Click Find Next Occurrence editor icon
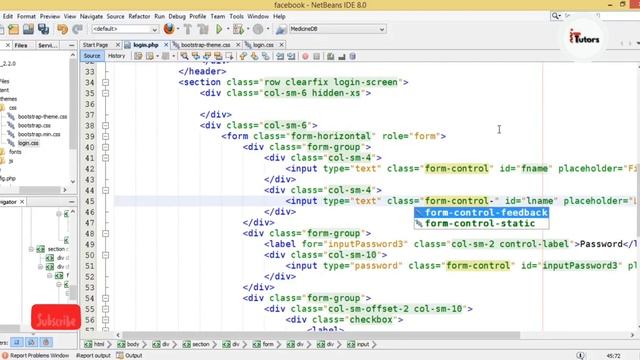This screenshot has height=360, width=640. coord(207,56)
